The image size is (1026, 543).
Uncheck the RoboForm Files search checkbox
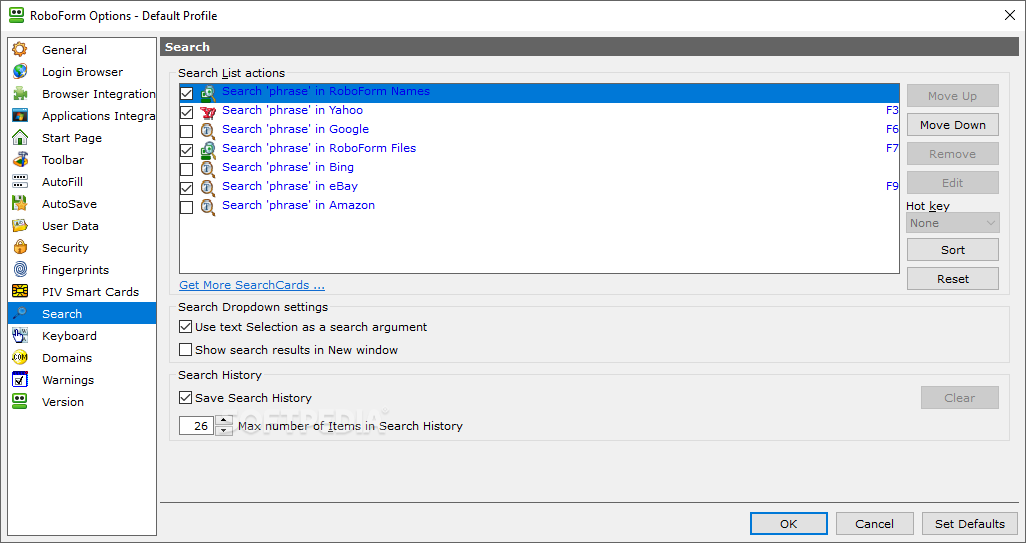pyautogui.click(x=186, y=150)
